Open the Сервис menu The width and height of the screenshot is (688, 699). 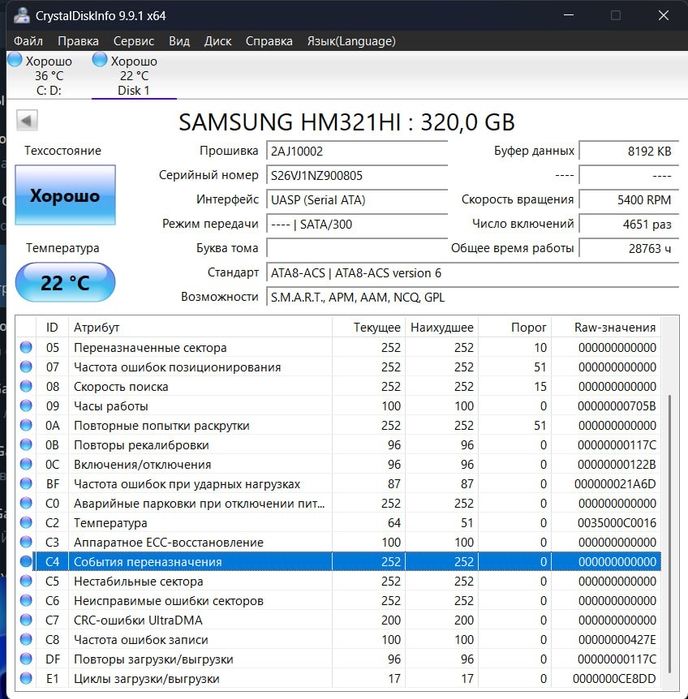(133, 41)
